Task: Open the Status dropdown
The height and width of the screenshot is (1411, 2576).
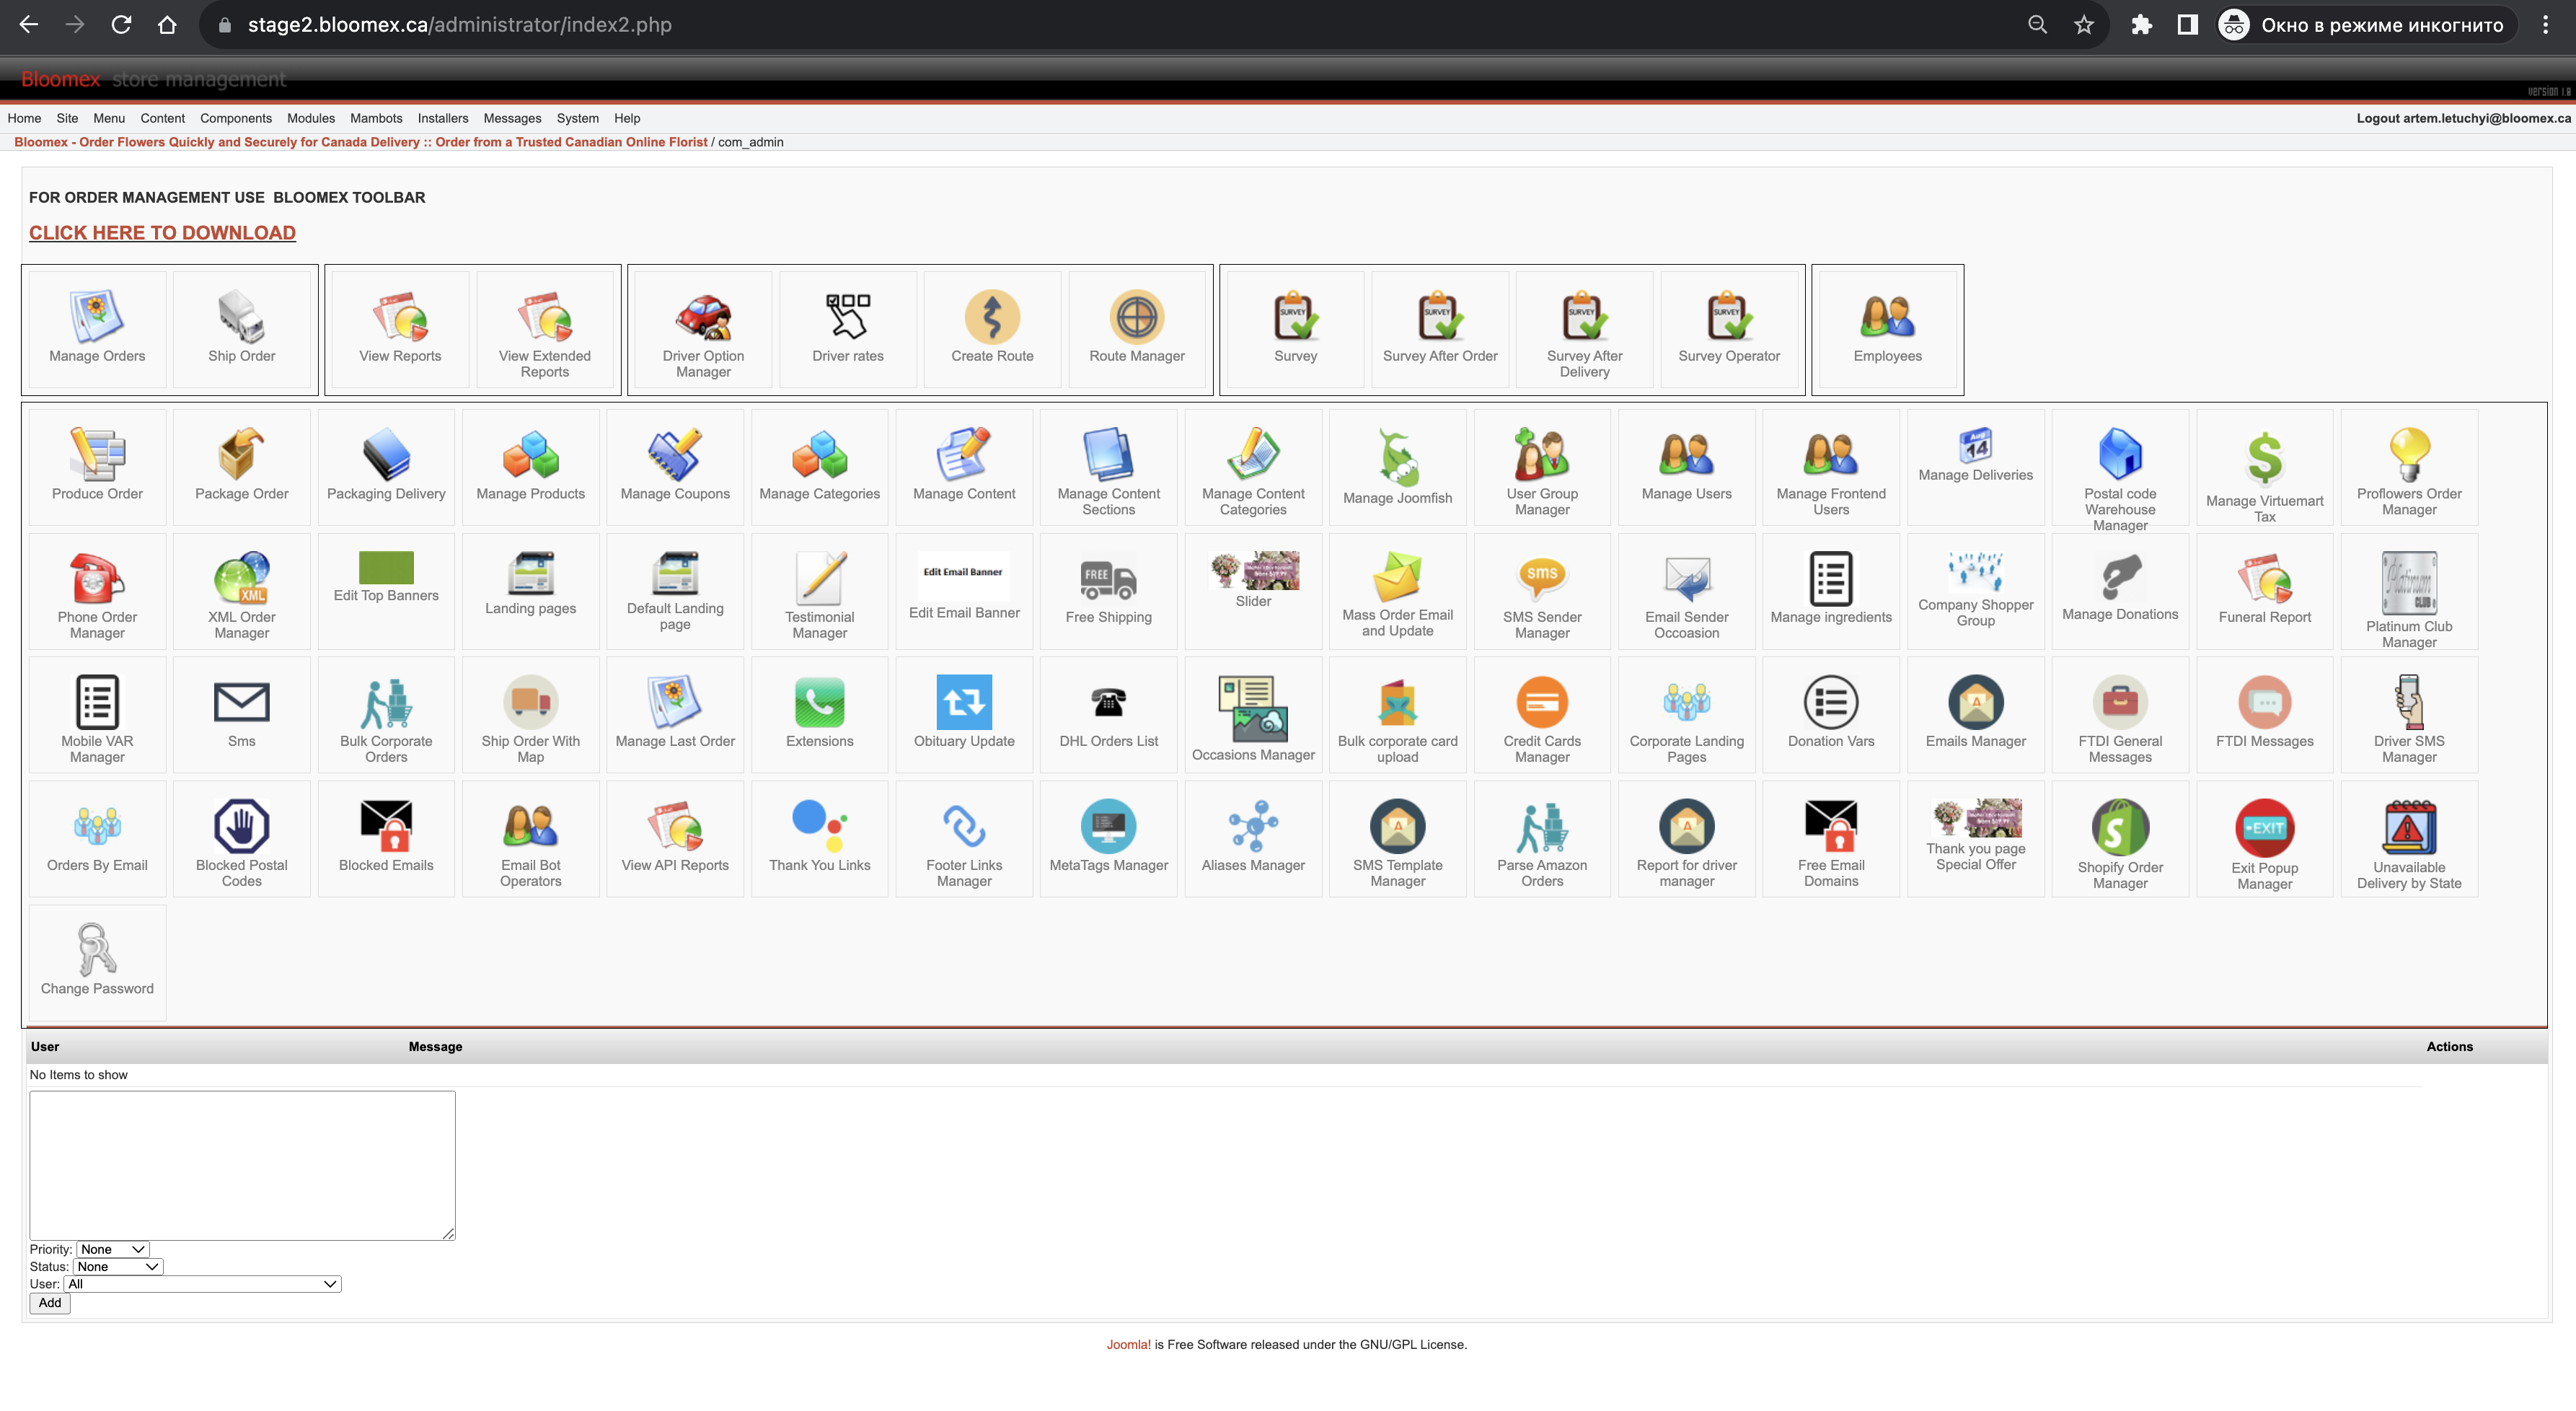Action: tap(118, 1266)
